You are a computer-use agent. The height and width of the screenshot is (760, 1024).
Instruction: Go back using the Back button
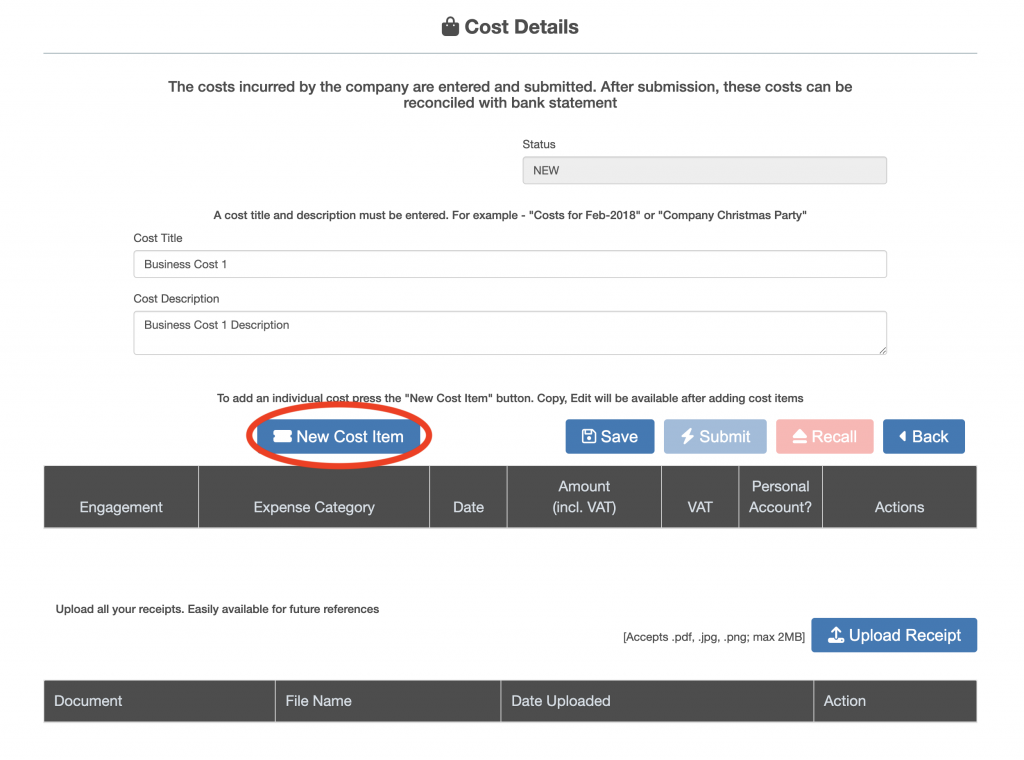point(923,437)
